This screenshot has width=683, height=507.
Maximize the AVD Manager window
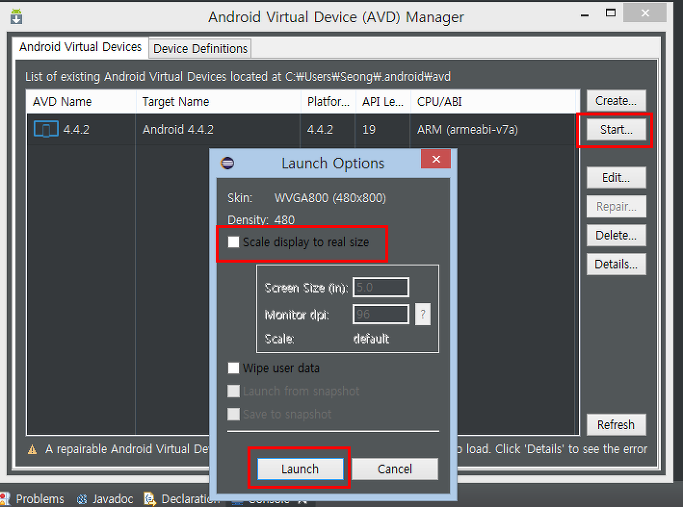tap(611, 13)
